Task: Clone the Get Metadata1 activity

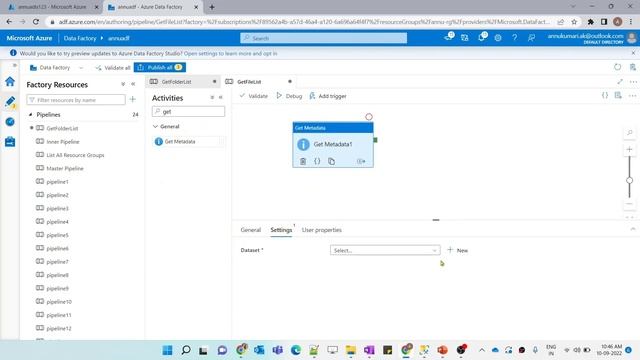Action: pos(331,161)
